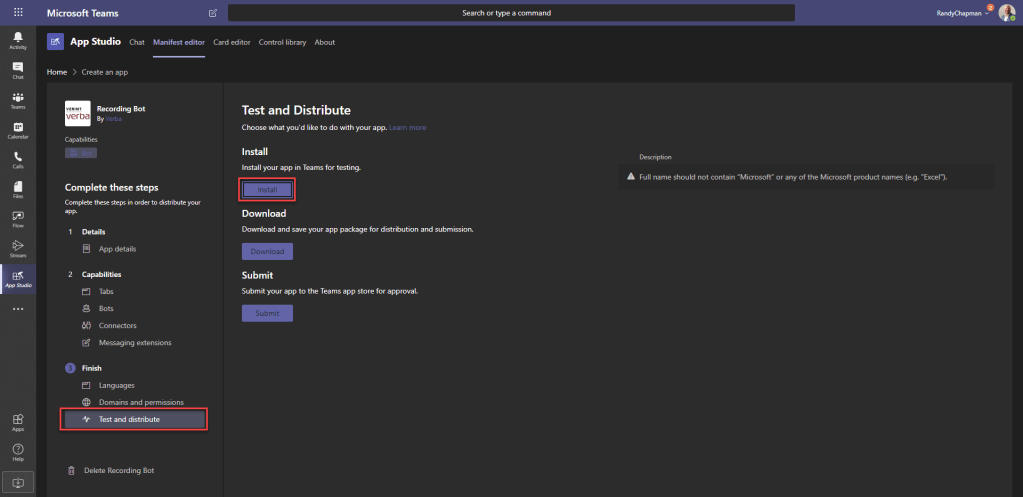Viewport: 1023px width, 497px height.
Task: Click Delete Recording Bot
Action: (119, 470)
